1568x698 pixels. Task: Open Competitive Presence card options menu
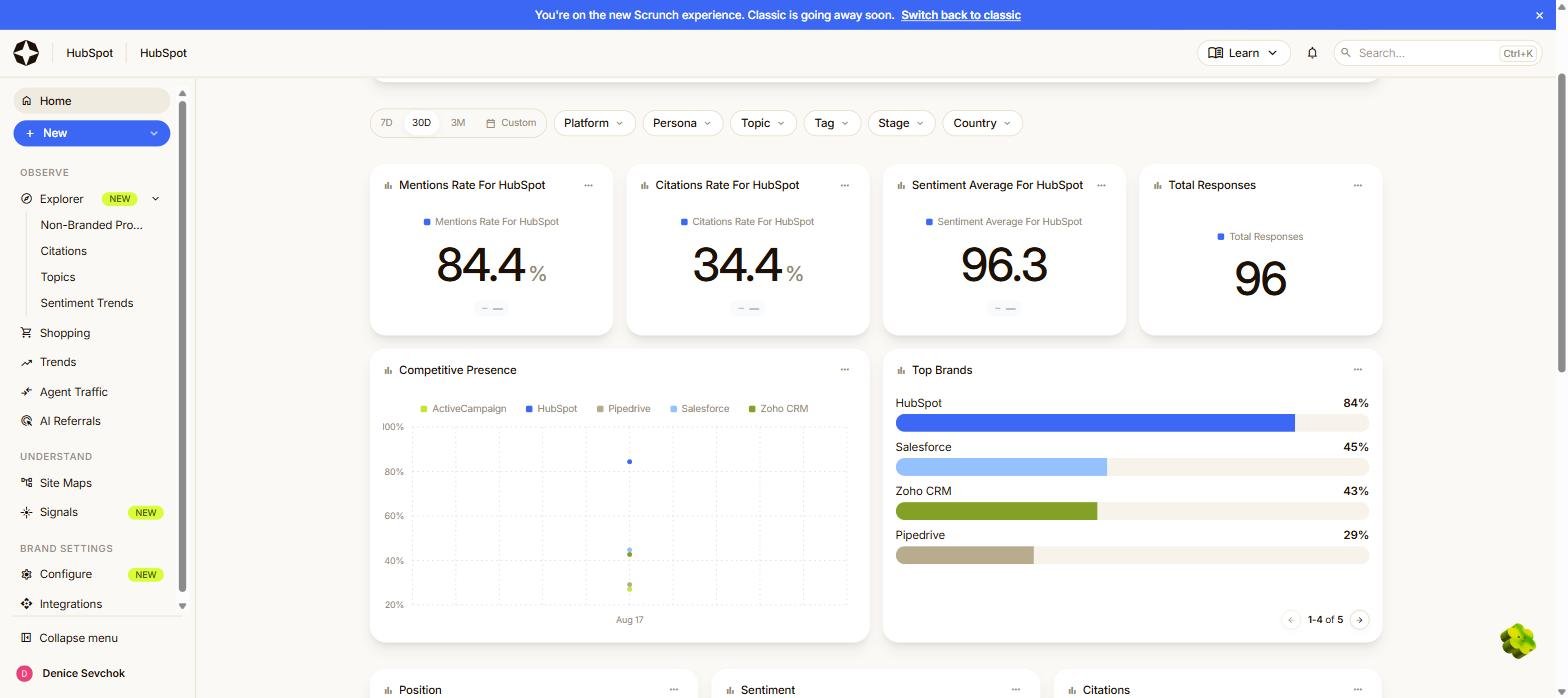tap(844, 370)
